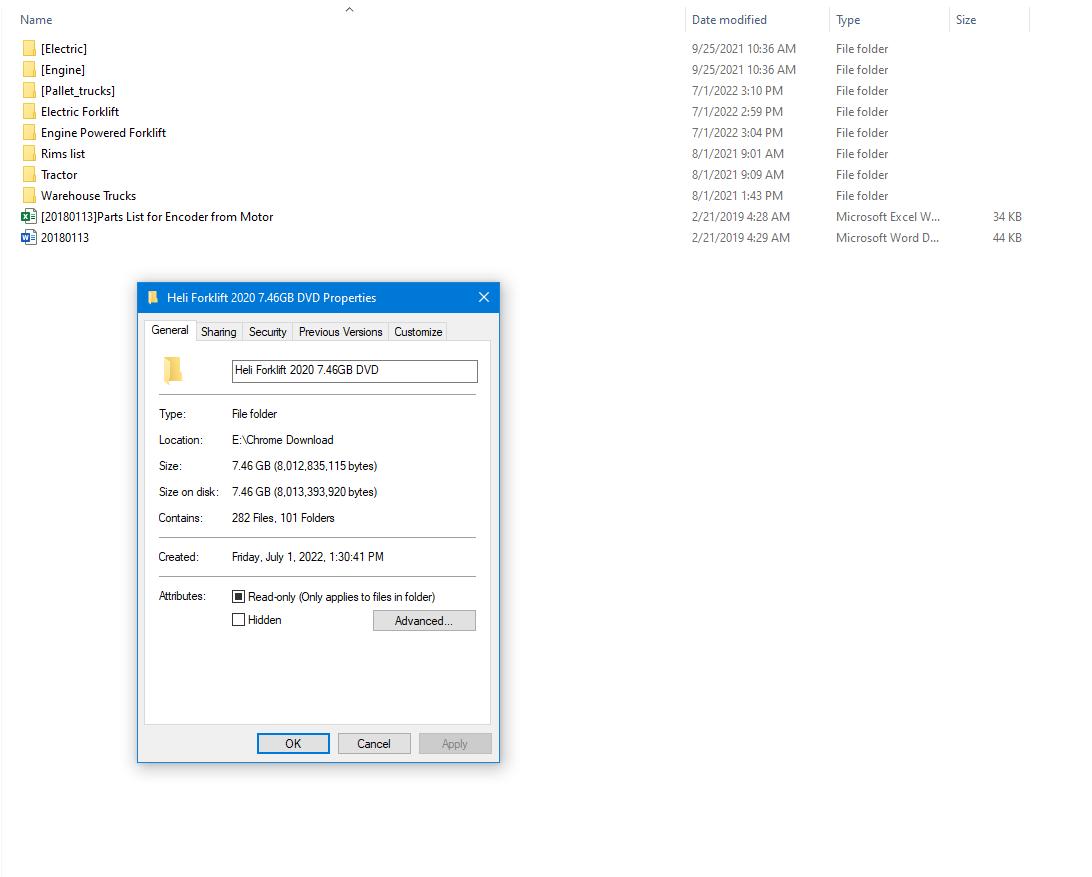This screenshot has width=1092, height=877.
Task: Enable the Hidden attribute checkbox
Action: (238, 620)
